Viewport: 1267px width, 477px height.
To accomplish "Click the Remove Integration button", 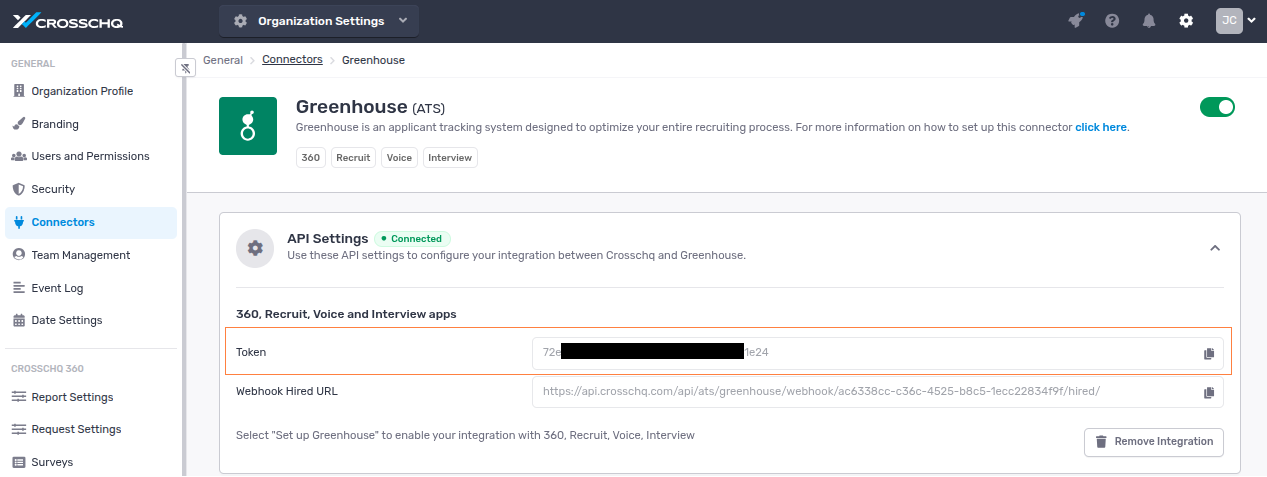I will point(1153,442).
